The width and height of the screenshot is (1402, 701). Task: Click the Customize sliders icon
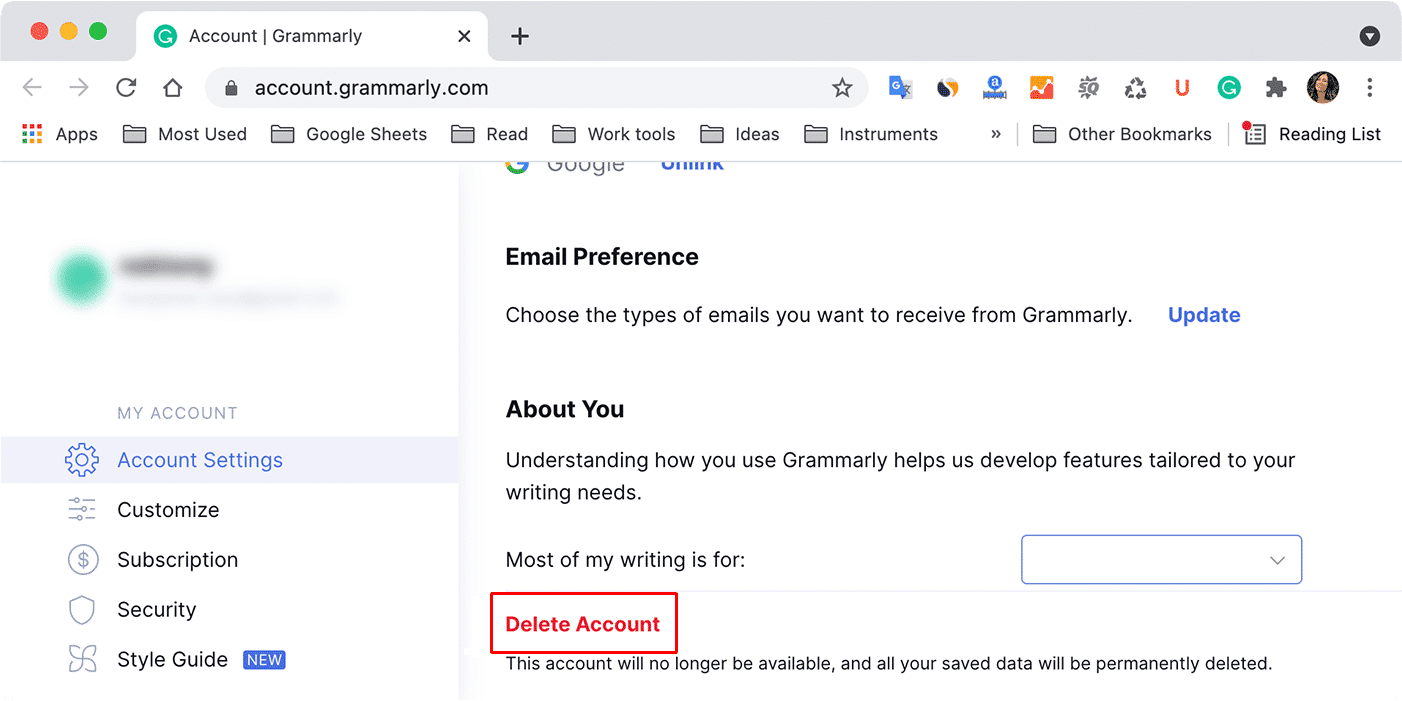click(x=82, y=510)
